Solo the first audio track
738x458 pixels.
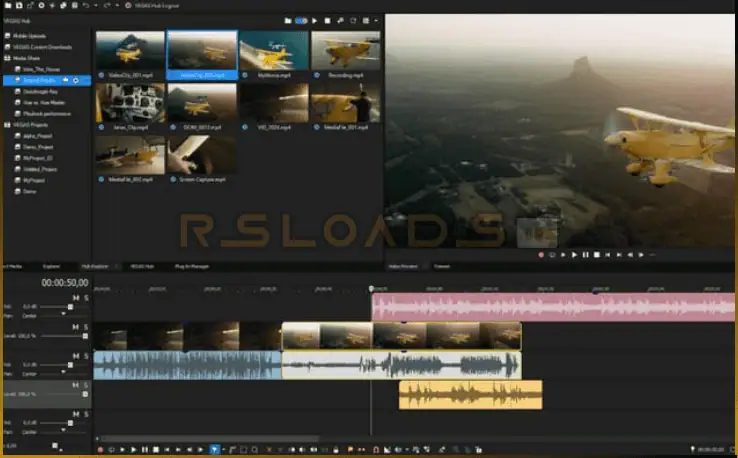tap(86, 297)
